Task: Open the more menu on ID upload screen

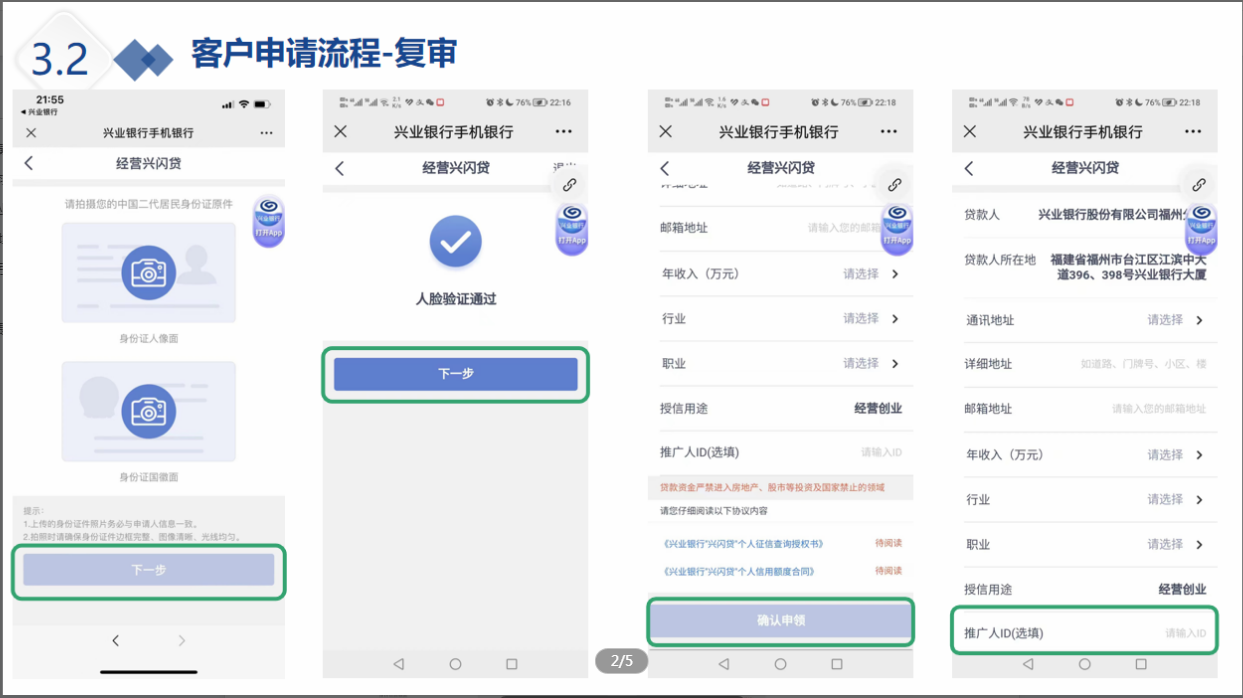Action: (266, 133)
